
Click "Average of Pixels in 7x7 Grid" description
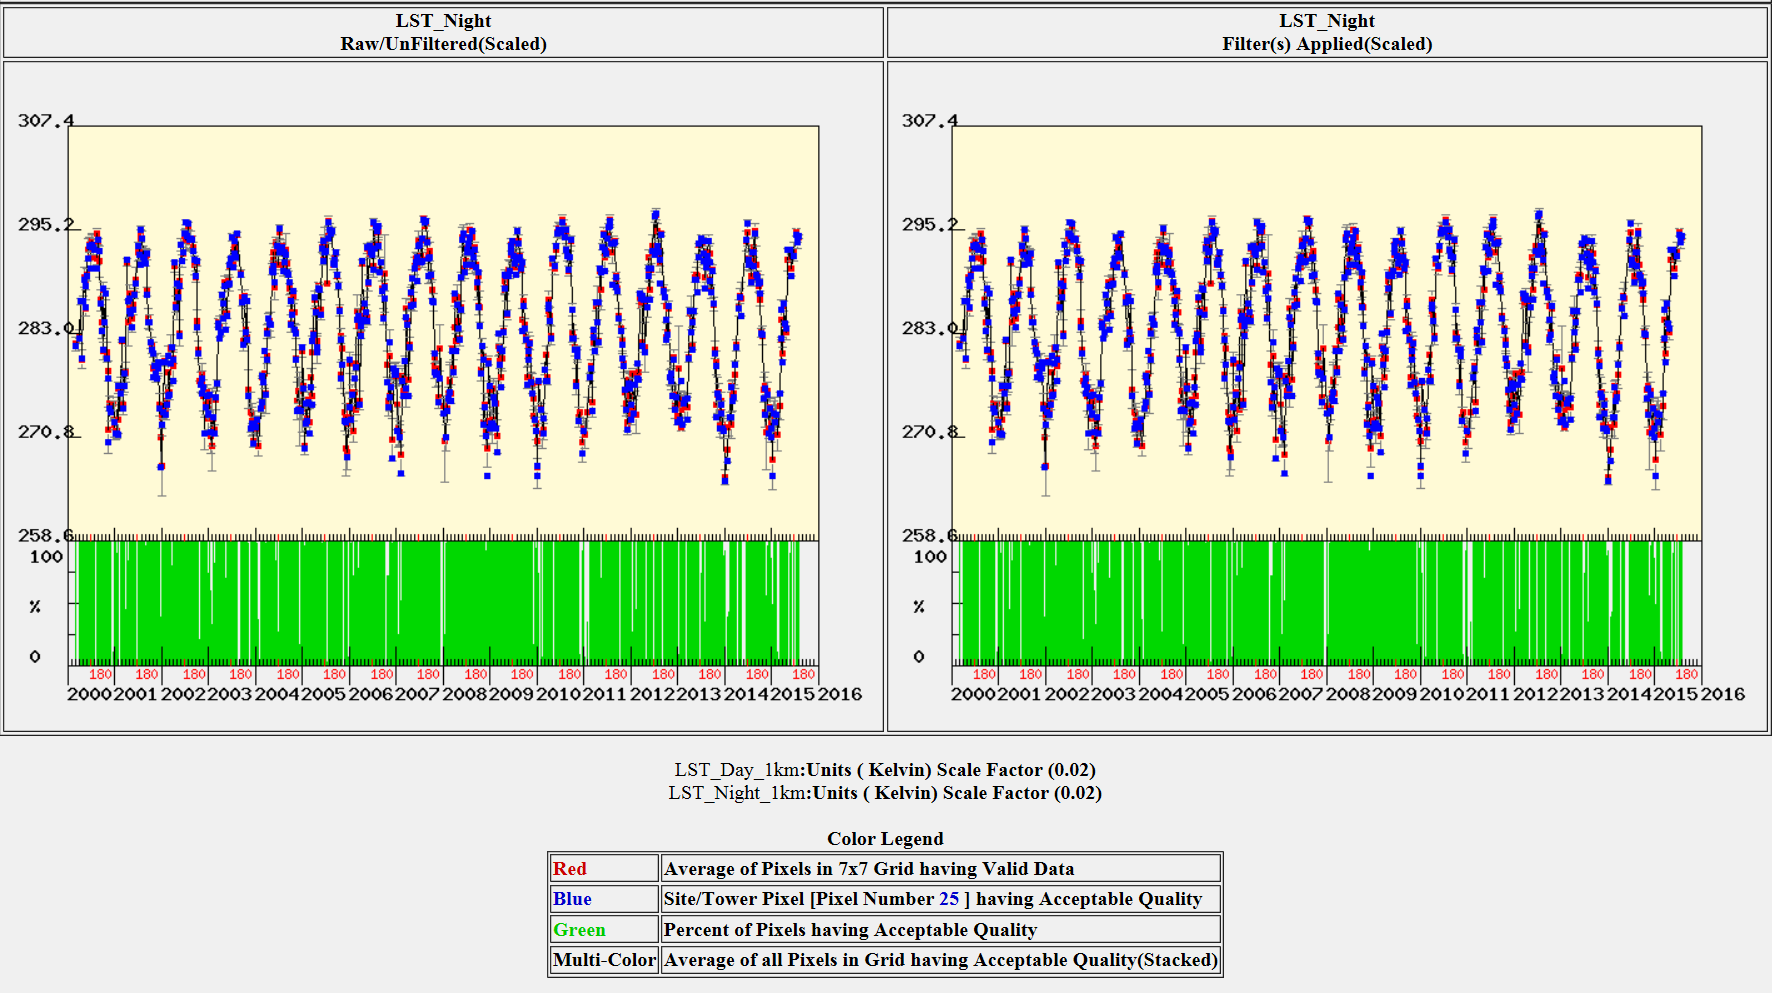click(868, 869)
